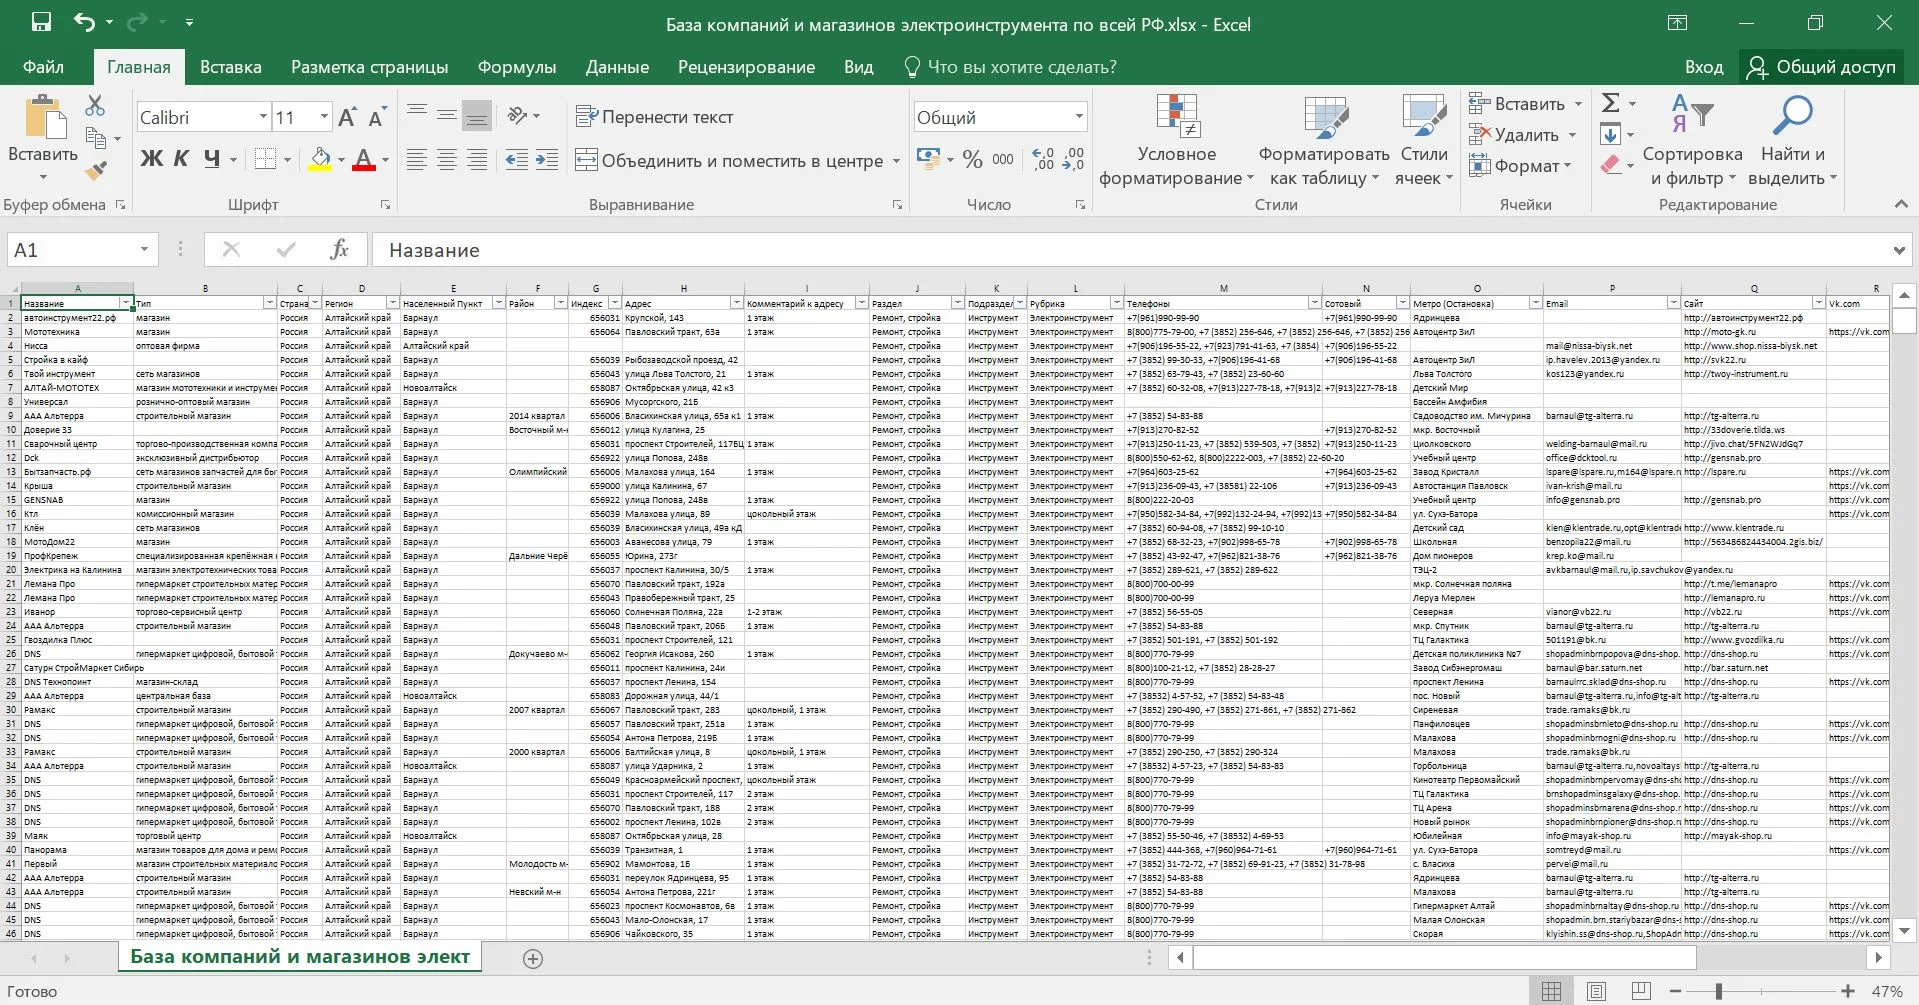Apply thousands separator 000 format

point(1003,159)
